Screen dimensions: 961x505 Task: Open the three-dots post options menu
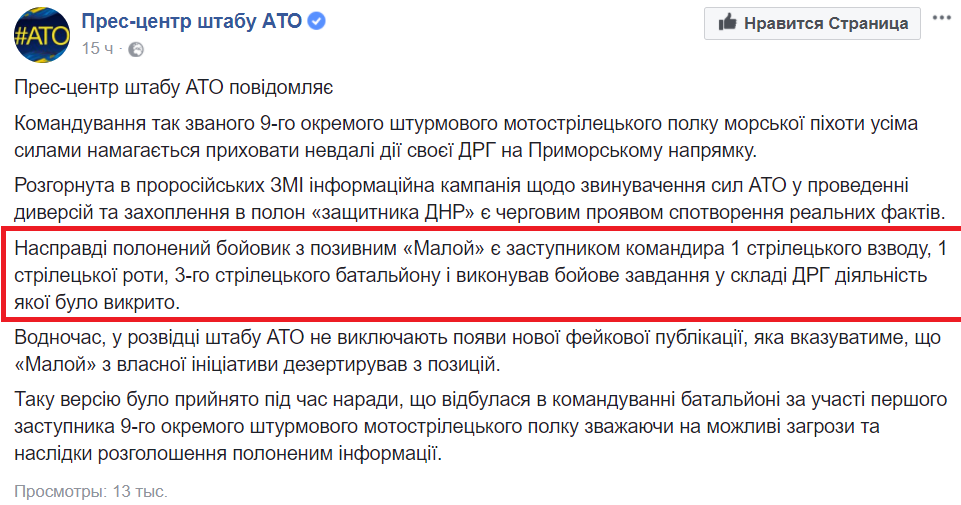tap(941, 18)
